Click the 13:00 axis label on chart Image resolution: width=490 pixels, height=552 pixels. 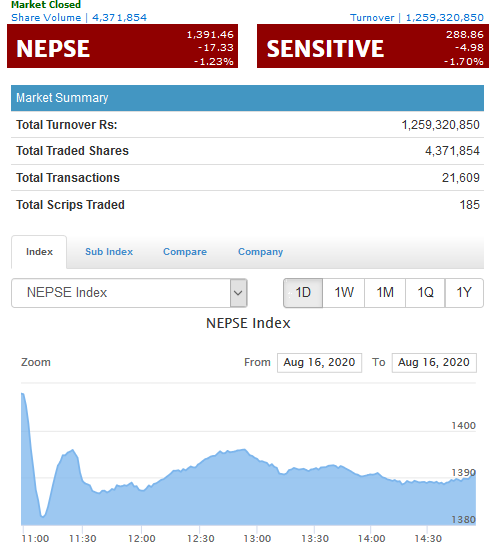pos(257,539)
